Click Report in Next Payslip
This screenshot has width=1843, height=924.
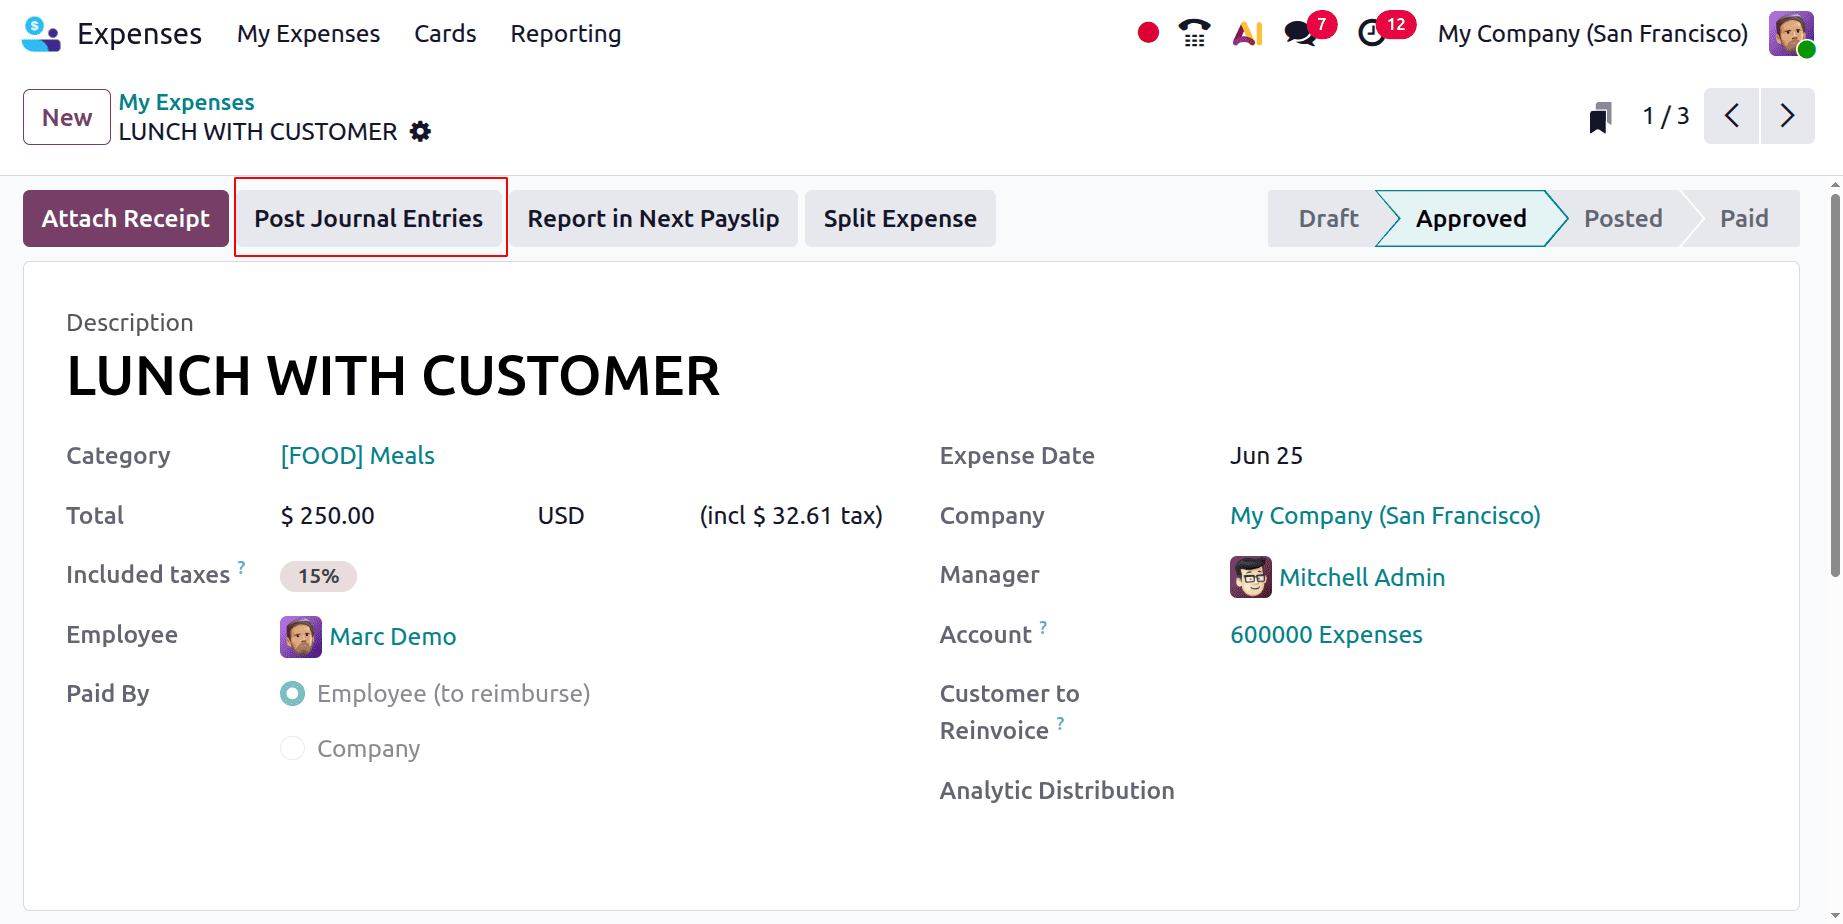(x=653, y=219)
